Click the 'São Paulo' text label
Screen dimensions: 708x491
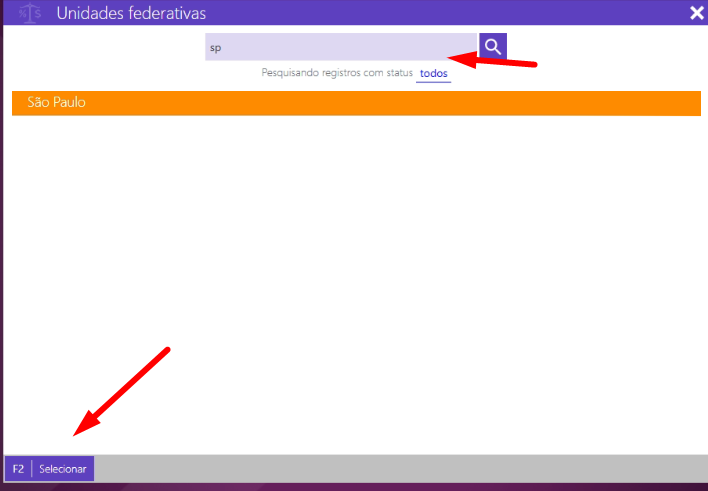(56, 103)
